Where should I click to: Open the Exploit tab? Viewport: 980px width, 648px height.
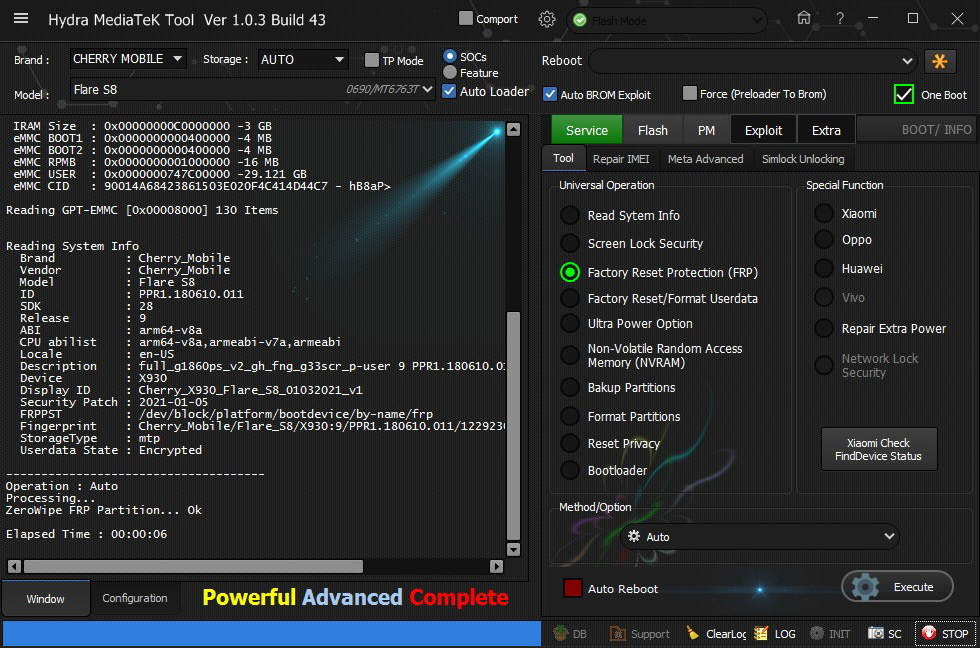[763, 131]
